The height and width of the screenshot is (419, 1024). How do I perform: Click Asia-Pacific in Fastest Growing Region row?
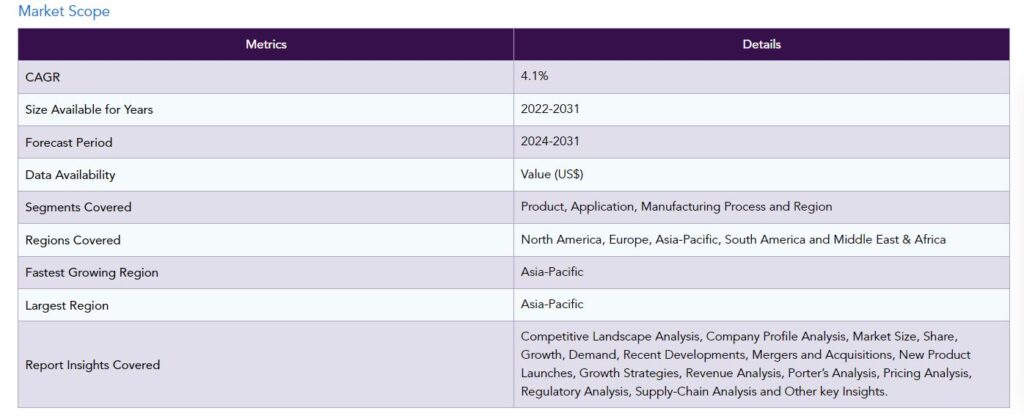(552, 272)
